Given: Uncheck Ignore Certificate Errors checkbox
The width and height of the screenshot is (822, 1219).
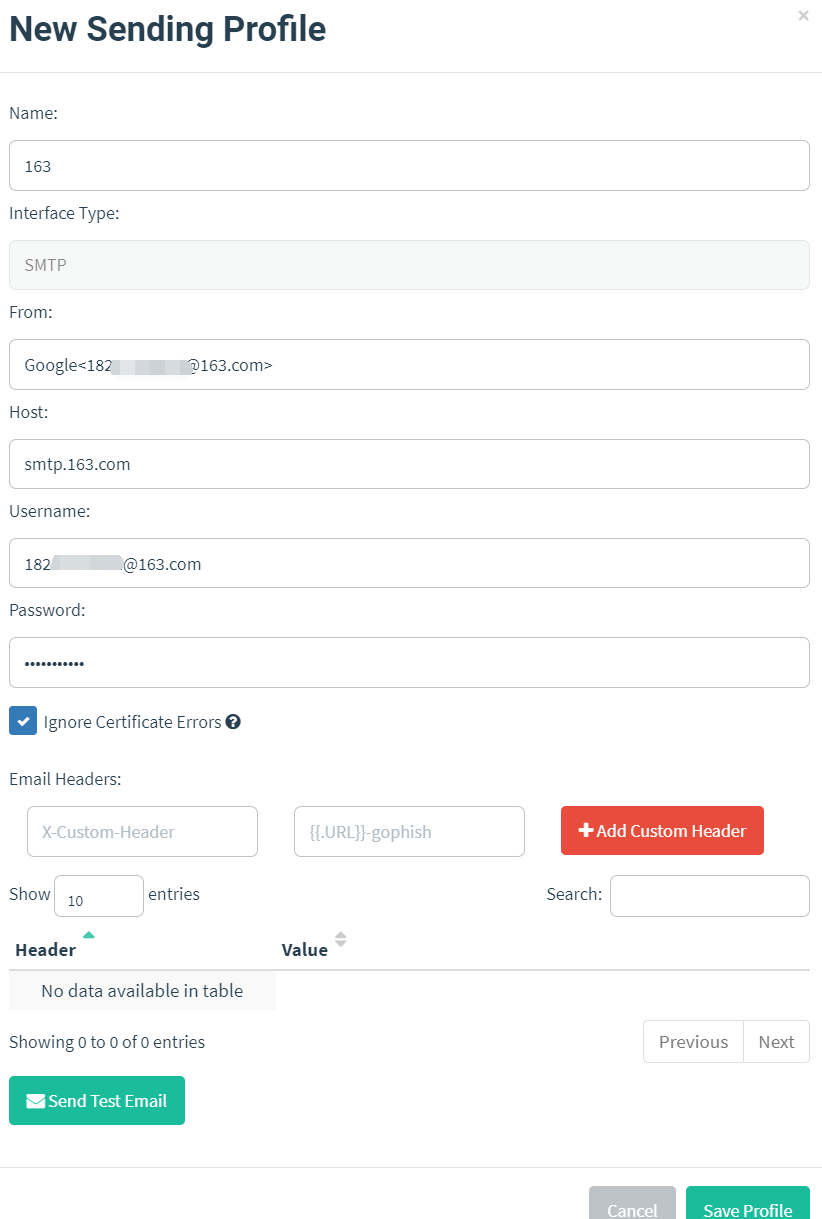Looking at the screenshot, I should [x=23, y=721].
